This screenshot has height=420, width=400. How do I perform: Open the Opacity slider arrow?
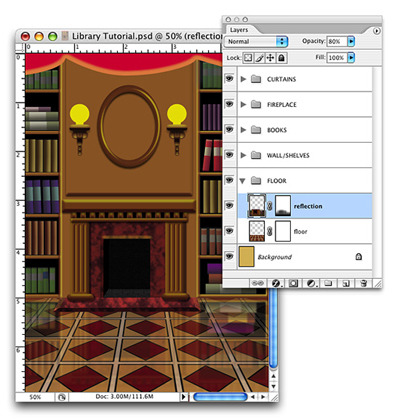351,41
